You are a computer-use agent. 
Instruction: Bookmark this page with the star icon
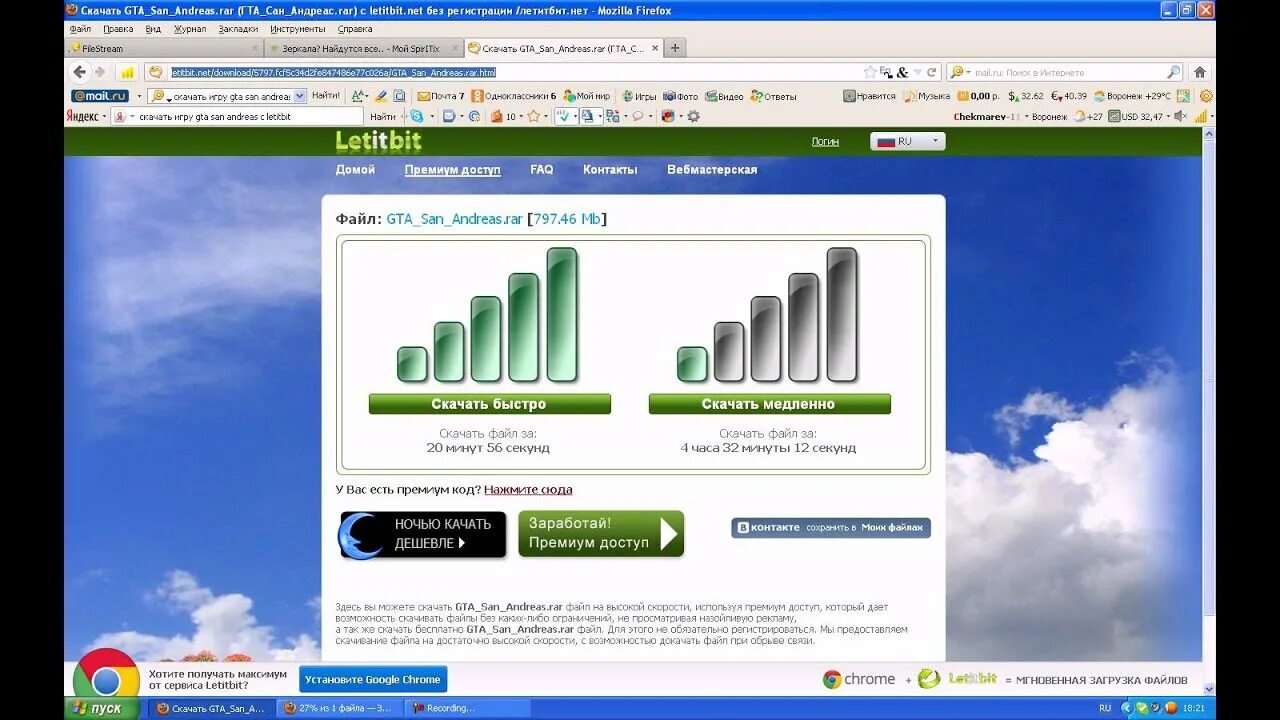click(870, 72)
